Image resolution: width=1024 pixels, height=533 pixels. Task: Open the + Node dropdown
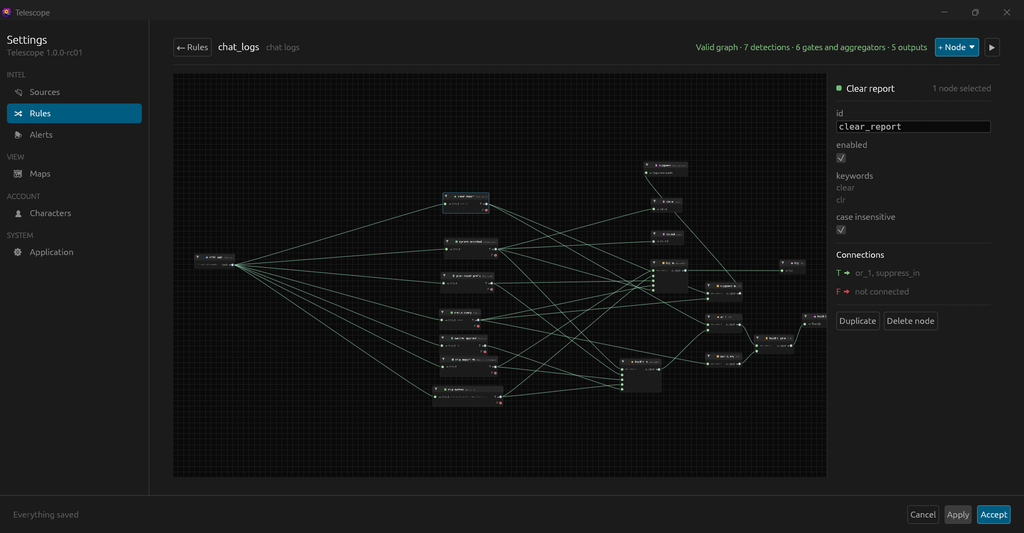tap(957, 47)
